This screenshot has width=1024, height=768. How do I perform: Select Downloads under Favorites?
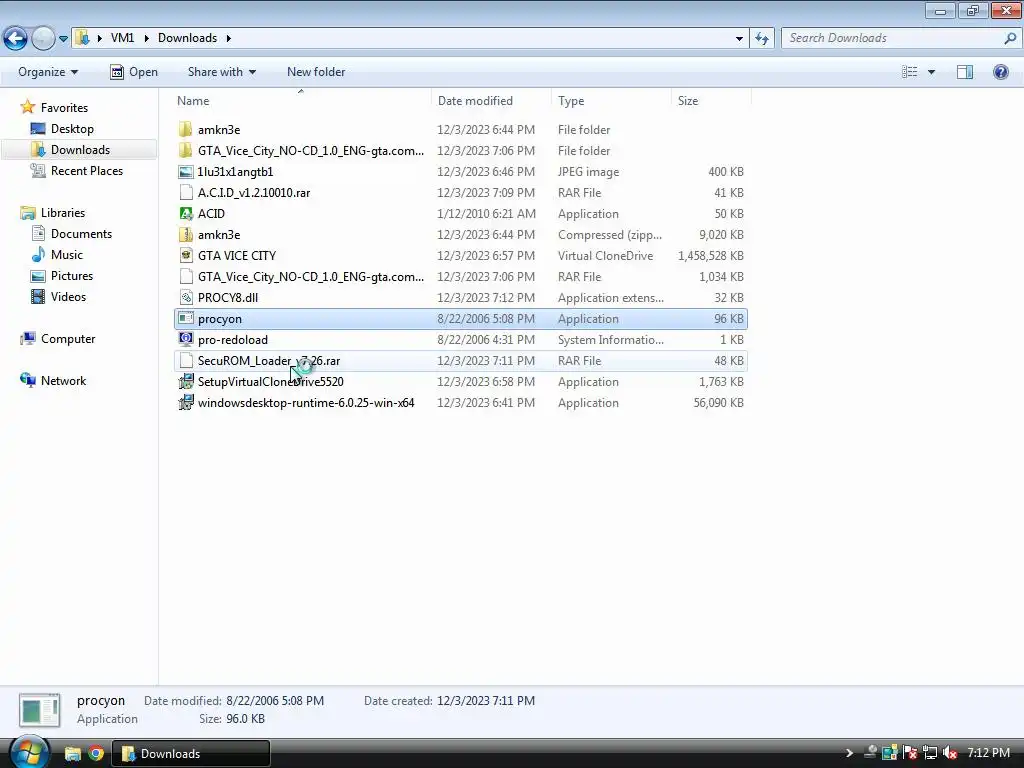[80, 150]
